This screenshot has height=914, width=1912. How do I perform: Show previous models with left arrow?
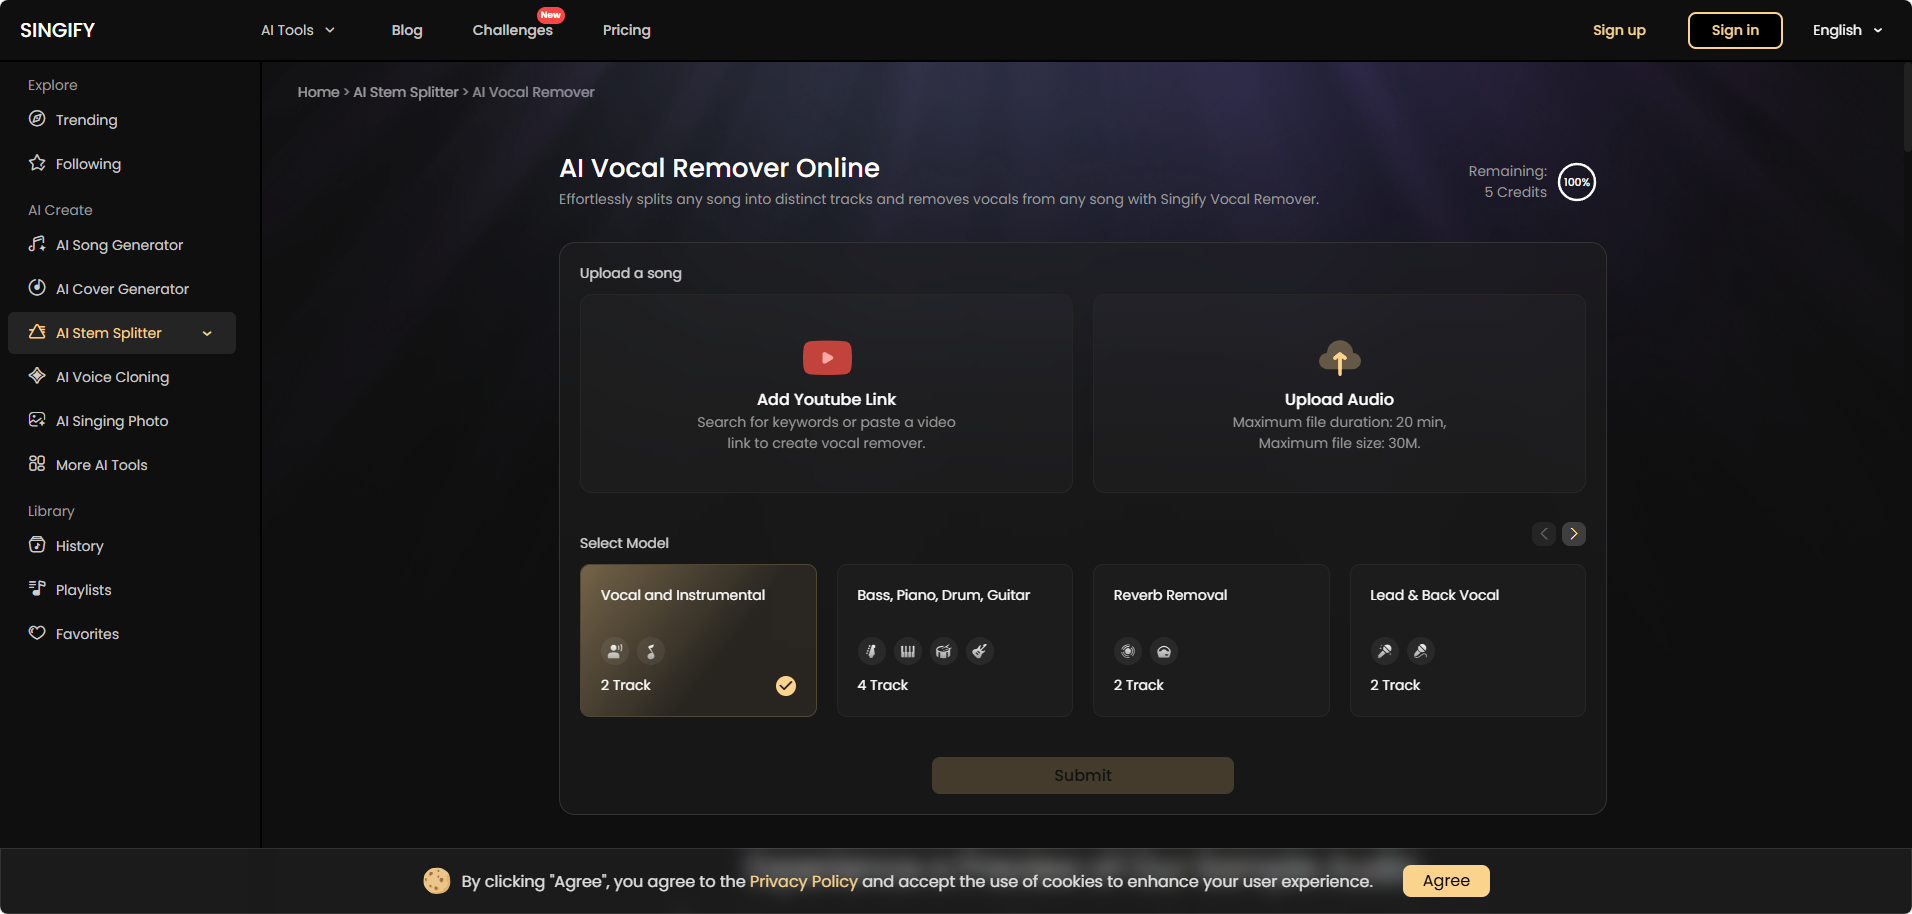pos(1544,534)
